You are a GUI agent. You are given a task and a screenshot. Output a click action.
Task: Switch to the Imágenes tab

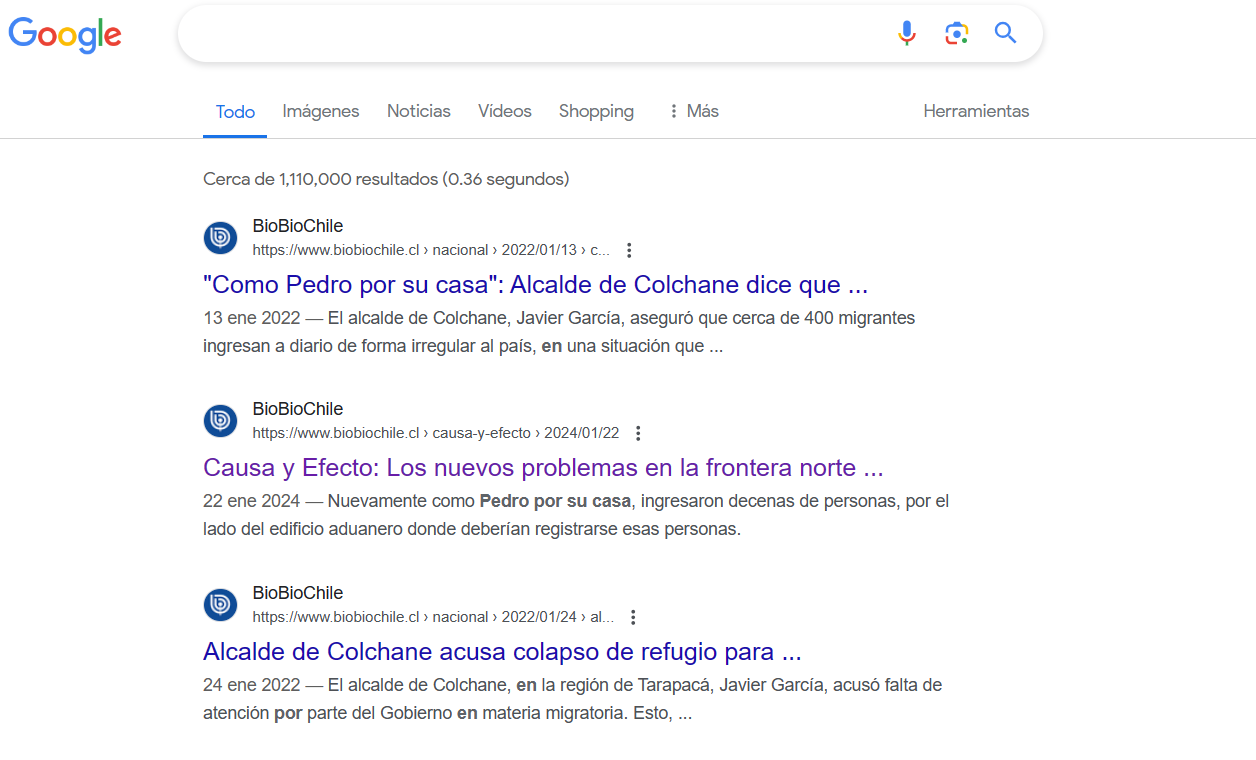(x=321, y=111)
